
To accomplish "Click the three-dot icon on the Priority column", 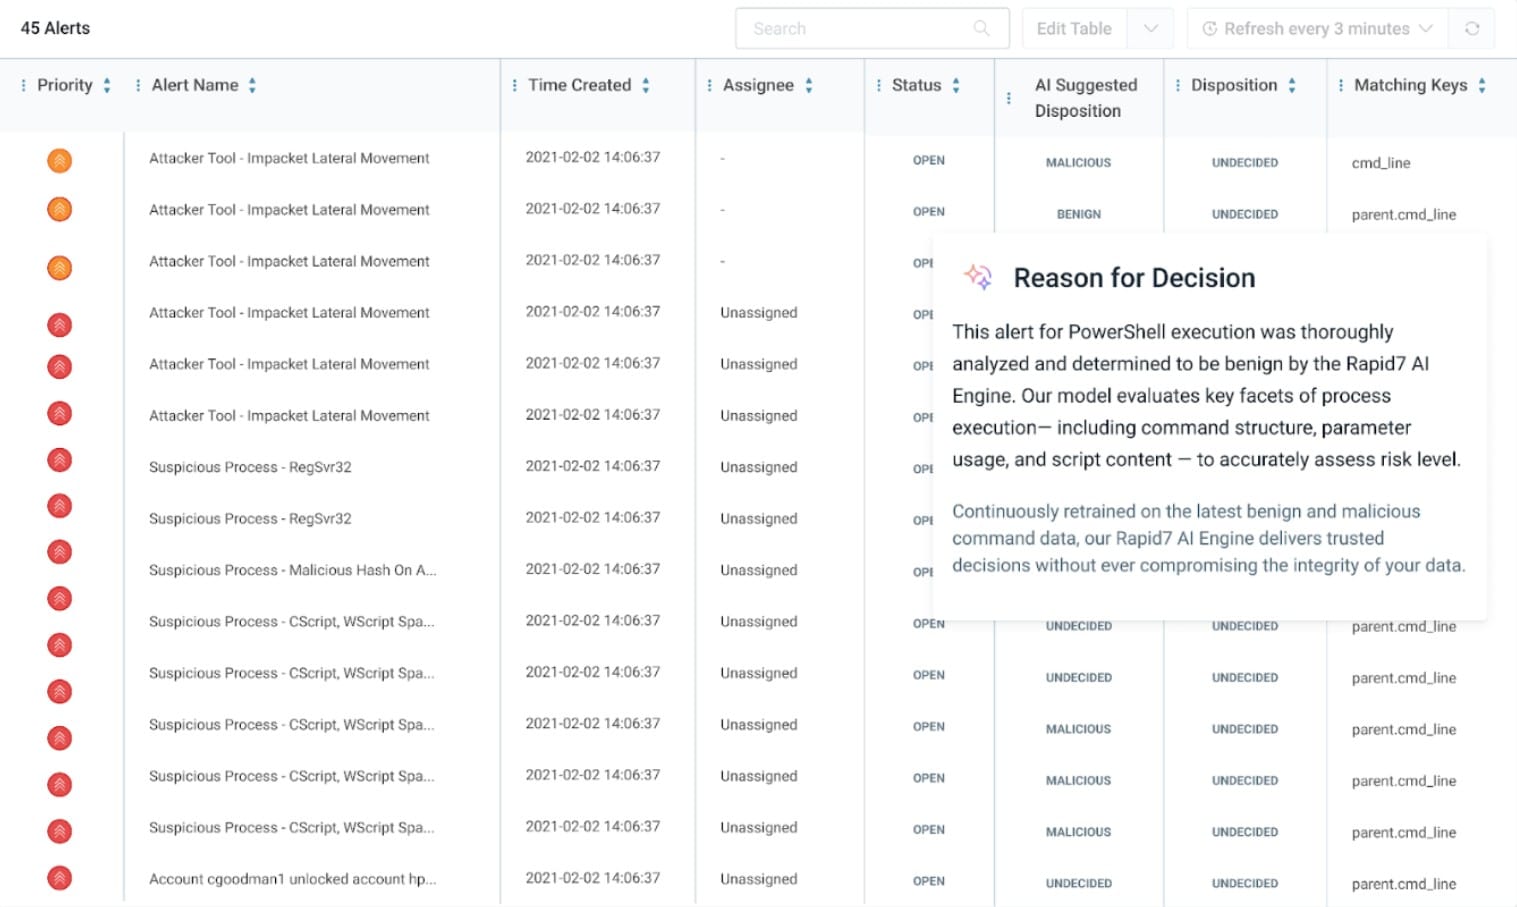I will (22, 85).
